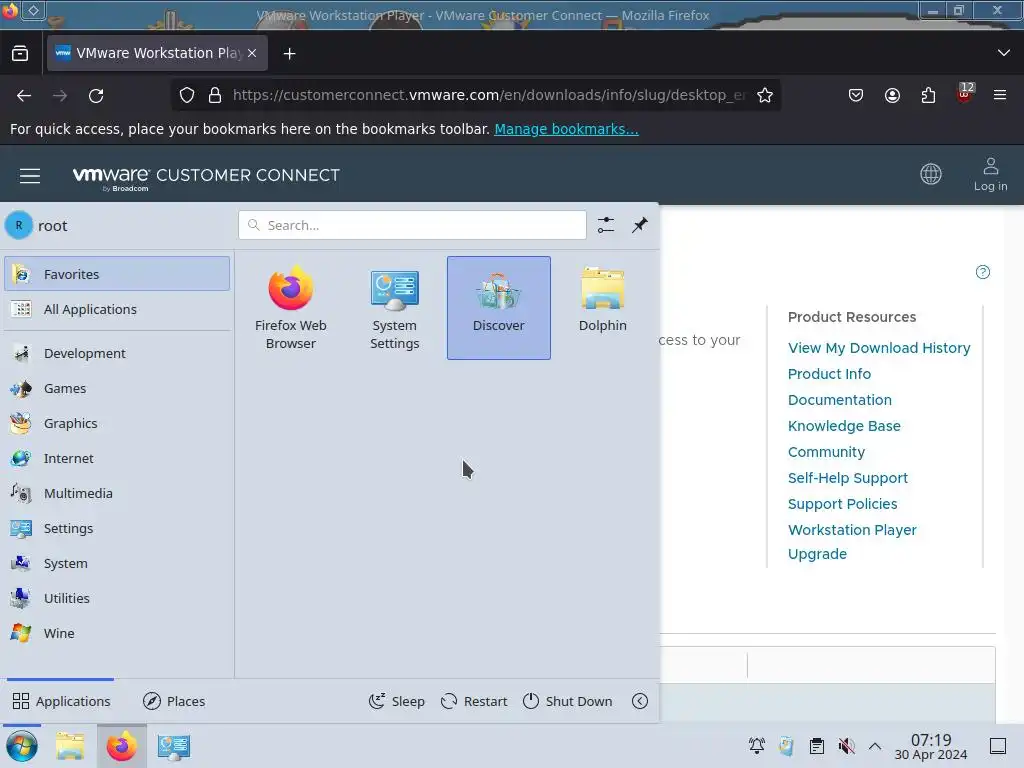Open the Internet category
The width and height of the screenshot is (1024, 768).
pos(117,458)
